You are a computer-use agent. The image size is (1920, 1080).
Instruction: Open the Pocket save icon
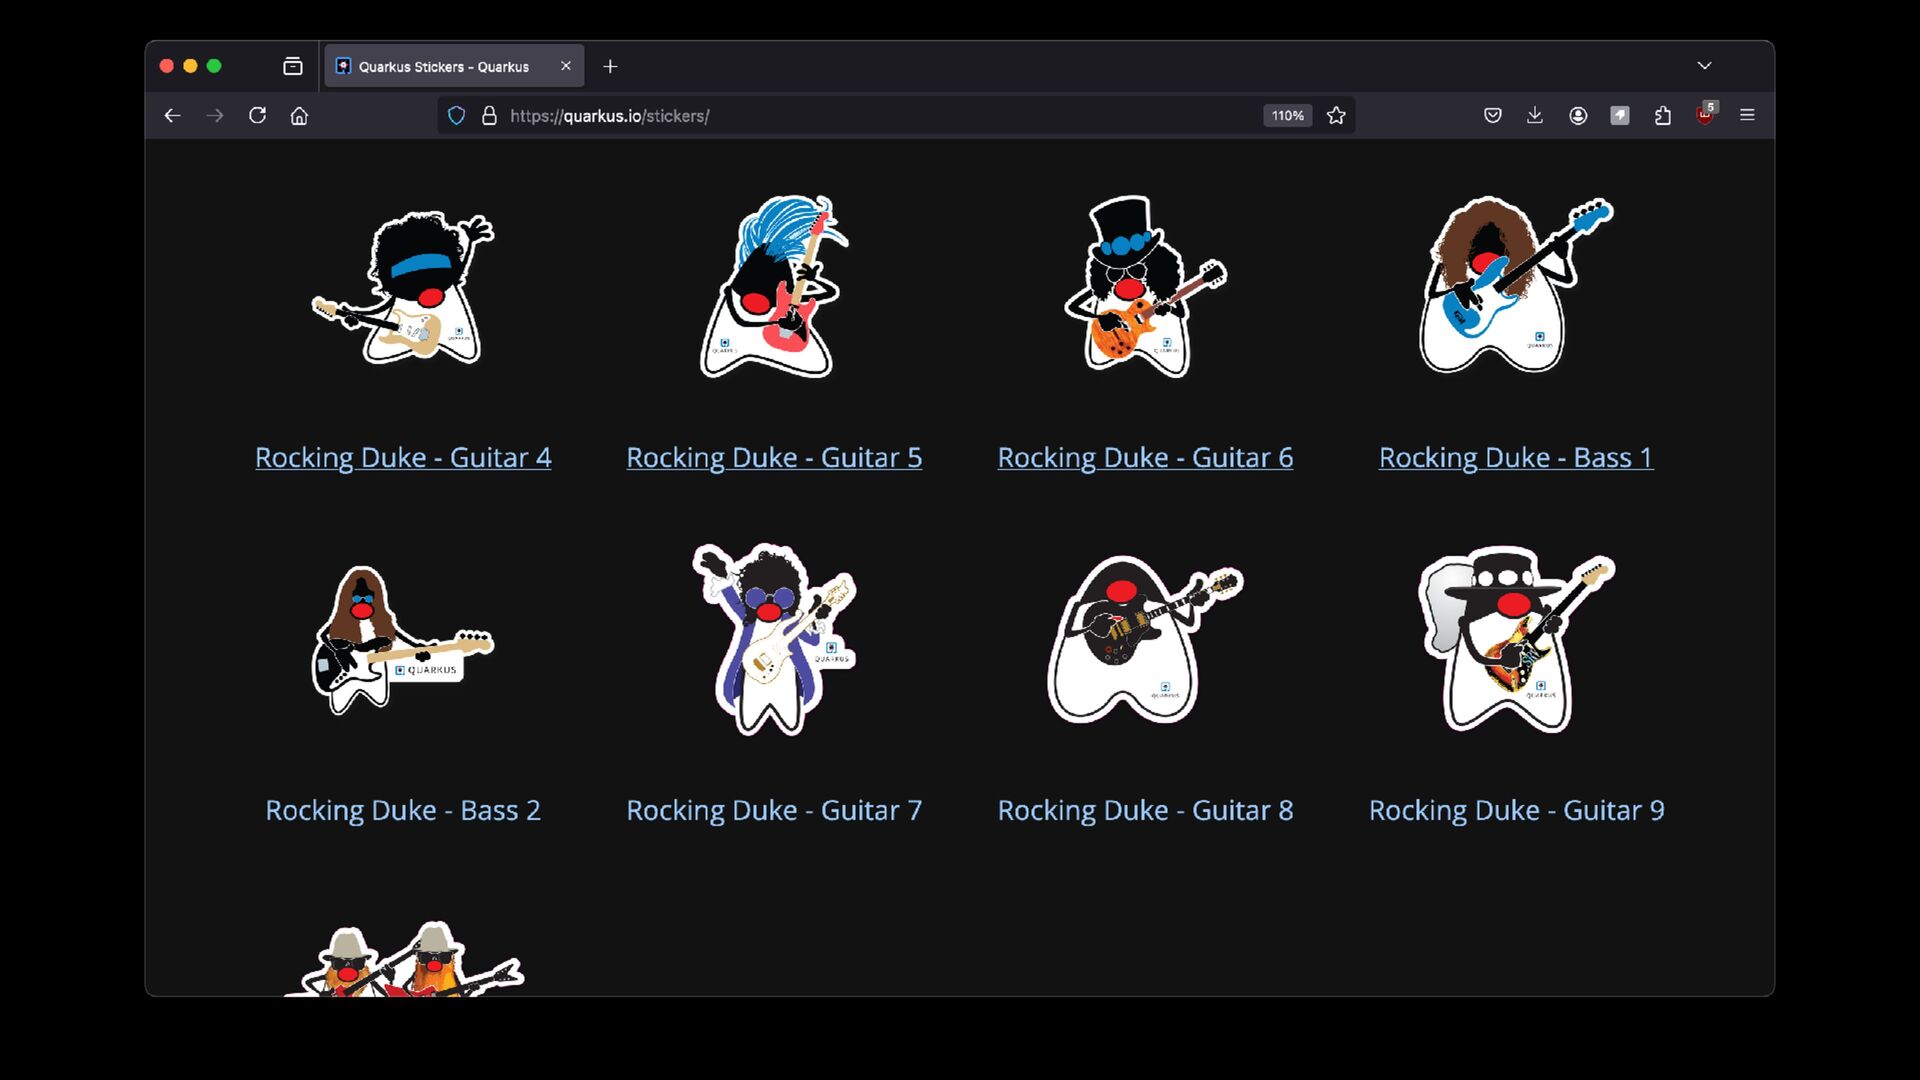[1492, 116]
